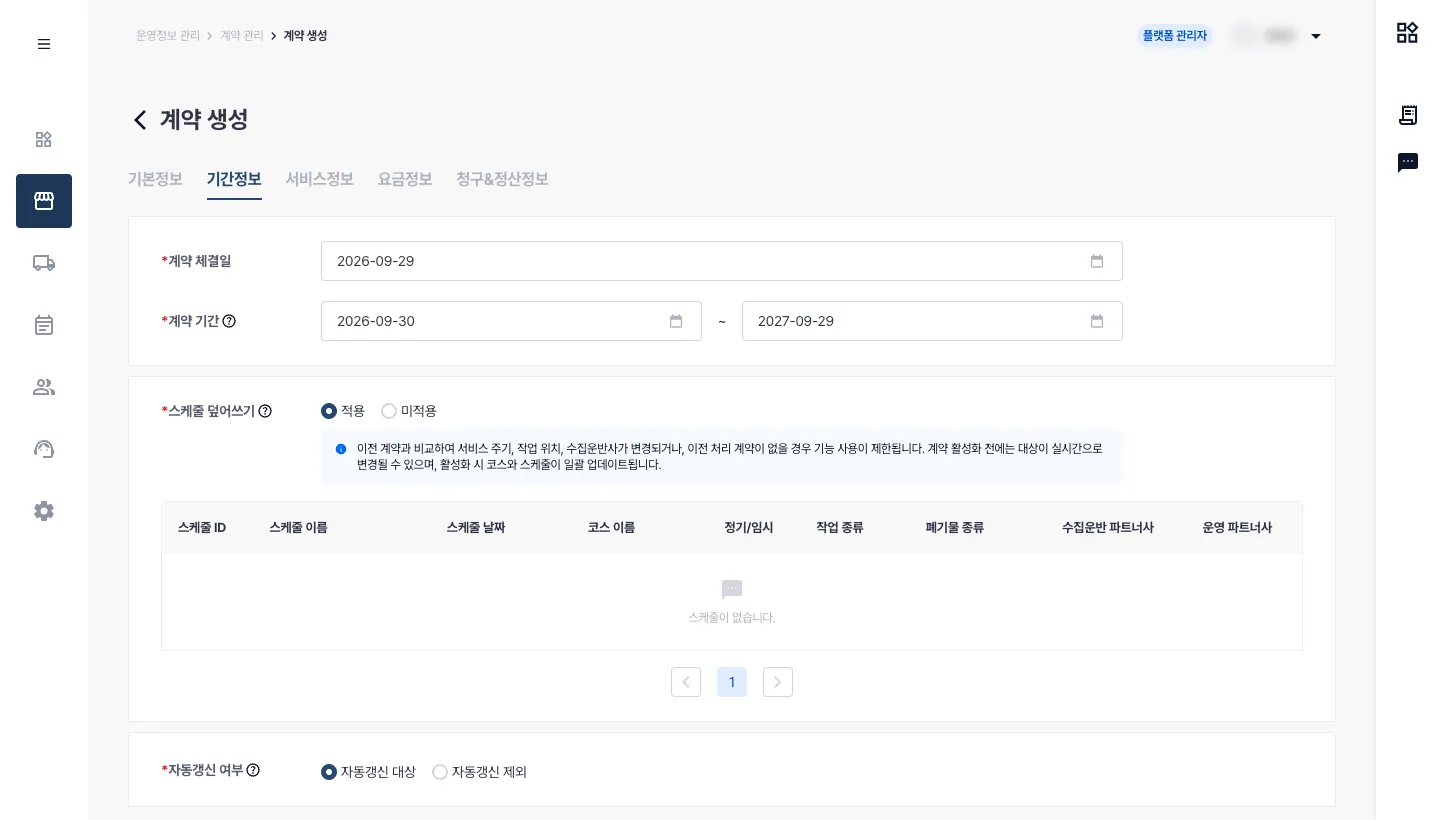Switch to the 서비스정보 tab
Image resolution: width=1440 pixels, height=820 pixels.
pos(320,179)
